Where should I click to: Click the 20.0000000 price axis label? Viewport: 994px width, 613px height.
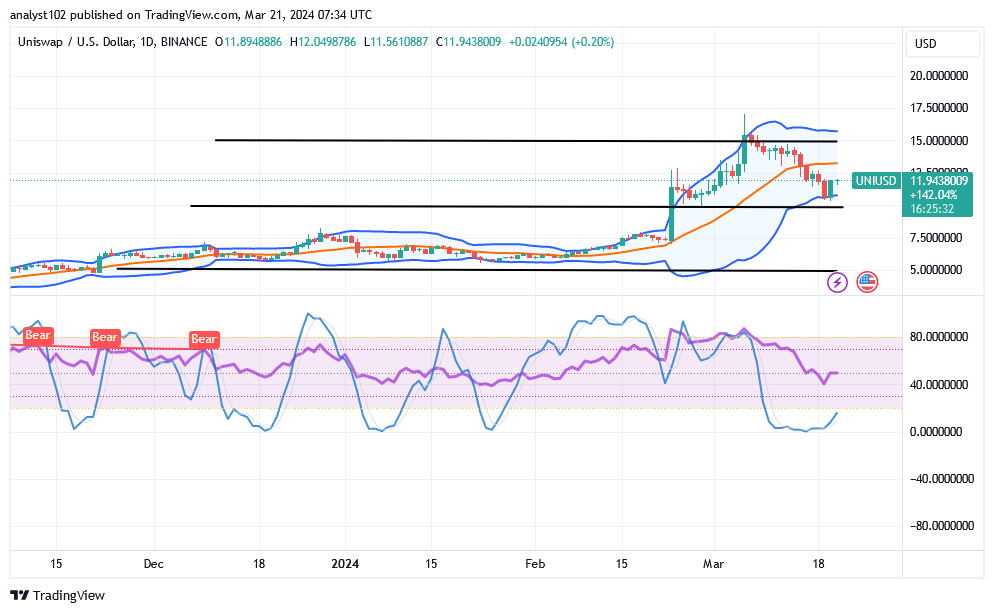click(x=939, y=75)
